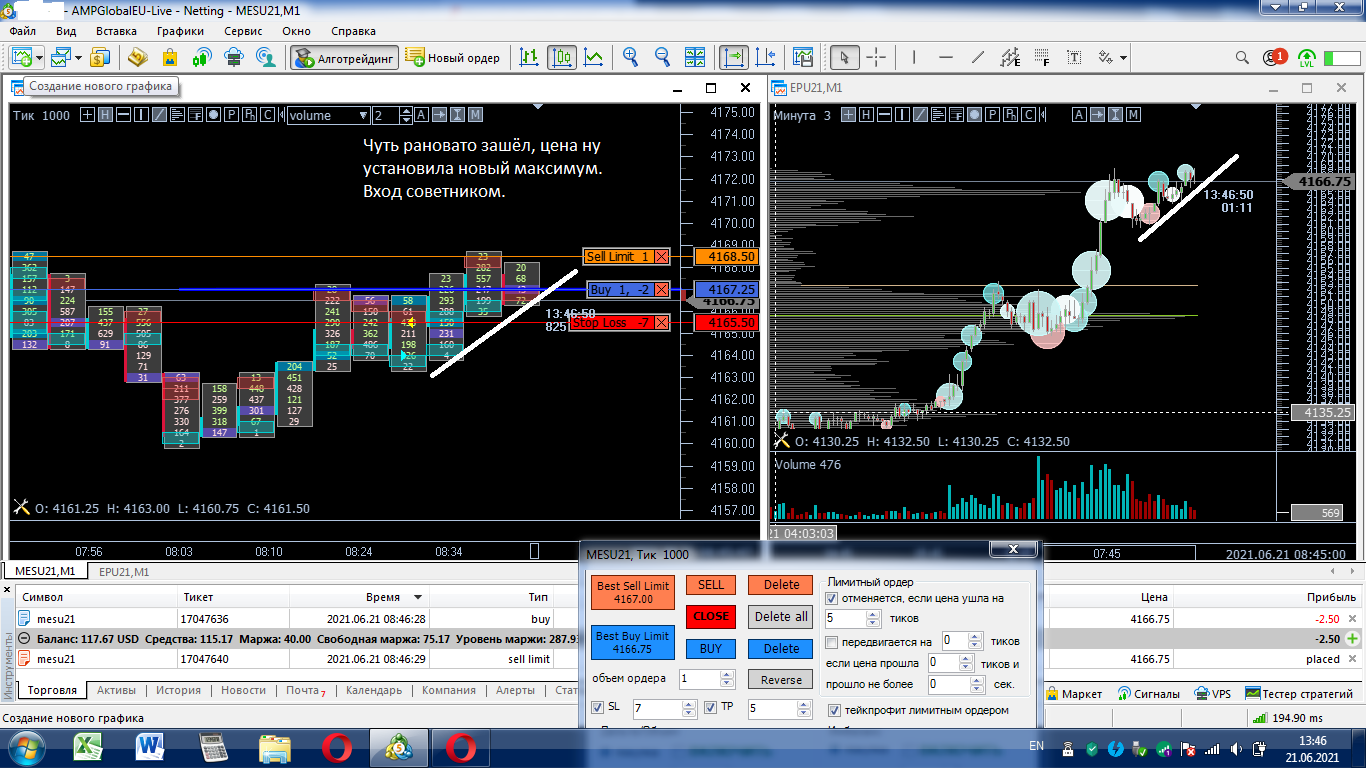Open the Тестер стратегий tab
Image resolution: width=1366 pixels, height=768 pixels.
1299,693
